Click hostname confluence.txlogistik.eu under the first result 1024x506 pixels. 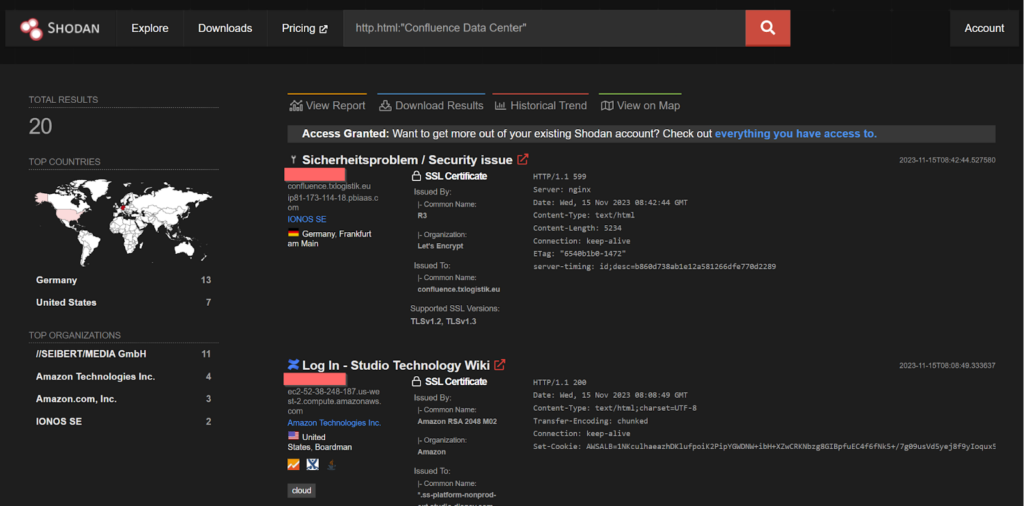coord(329,186)
